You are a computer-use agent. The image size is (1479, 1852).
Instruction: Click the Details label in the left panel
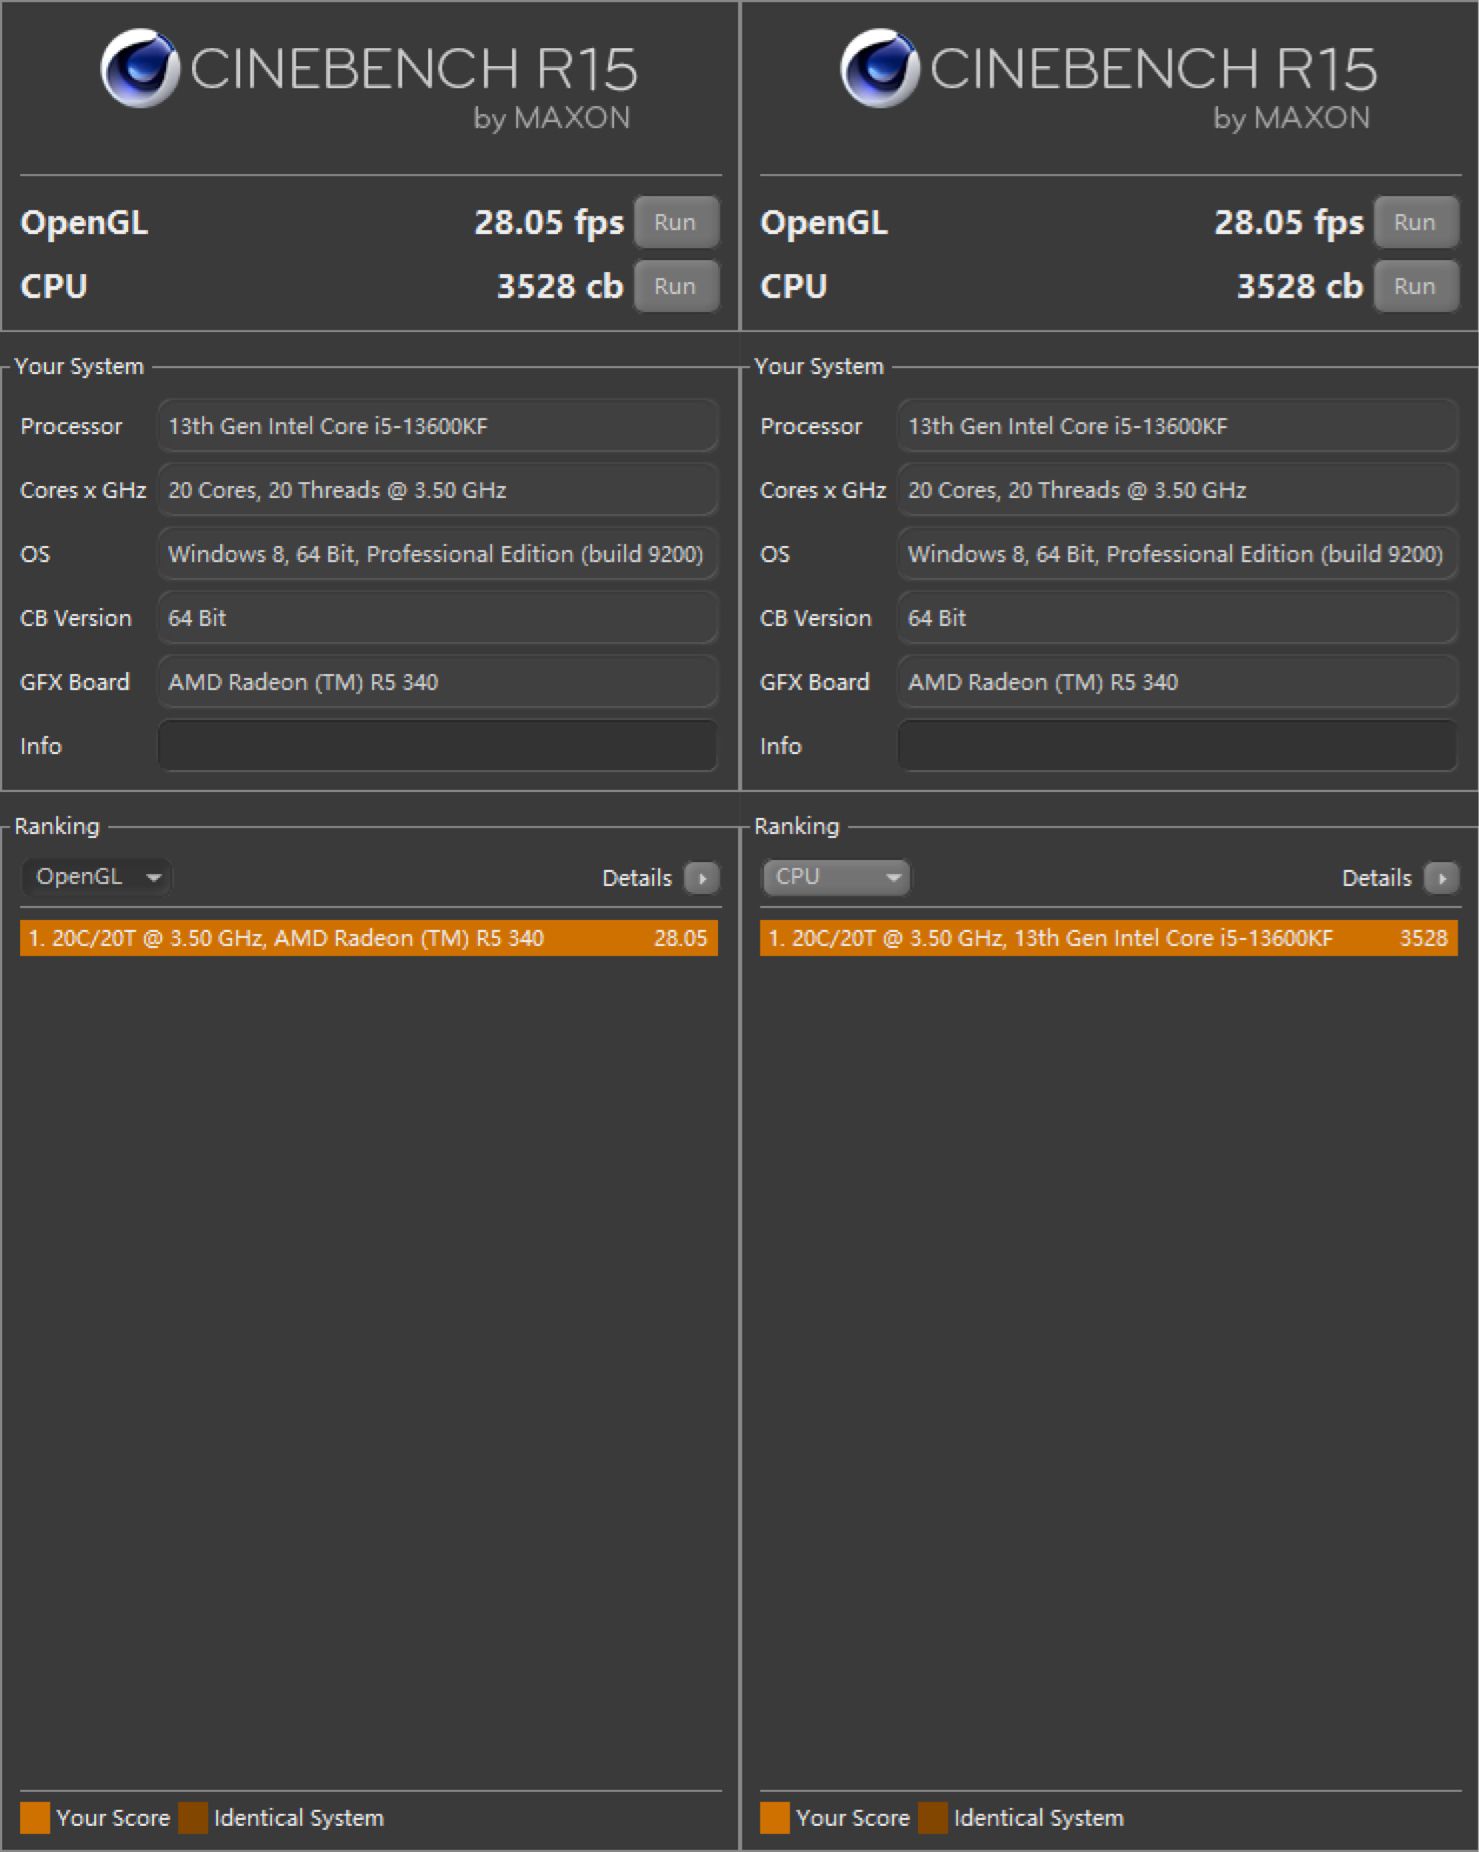click(x=637, y=878)
